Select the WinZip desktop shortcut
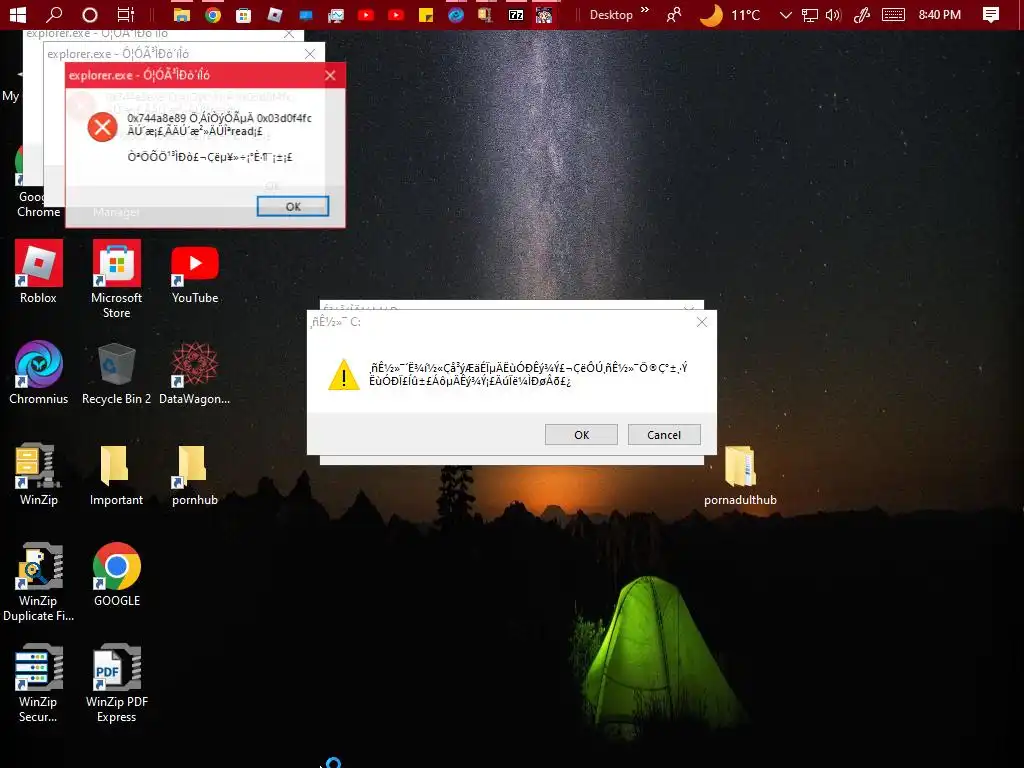Screen dimensions: 1024x768 39,474
